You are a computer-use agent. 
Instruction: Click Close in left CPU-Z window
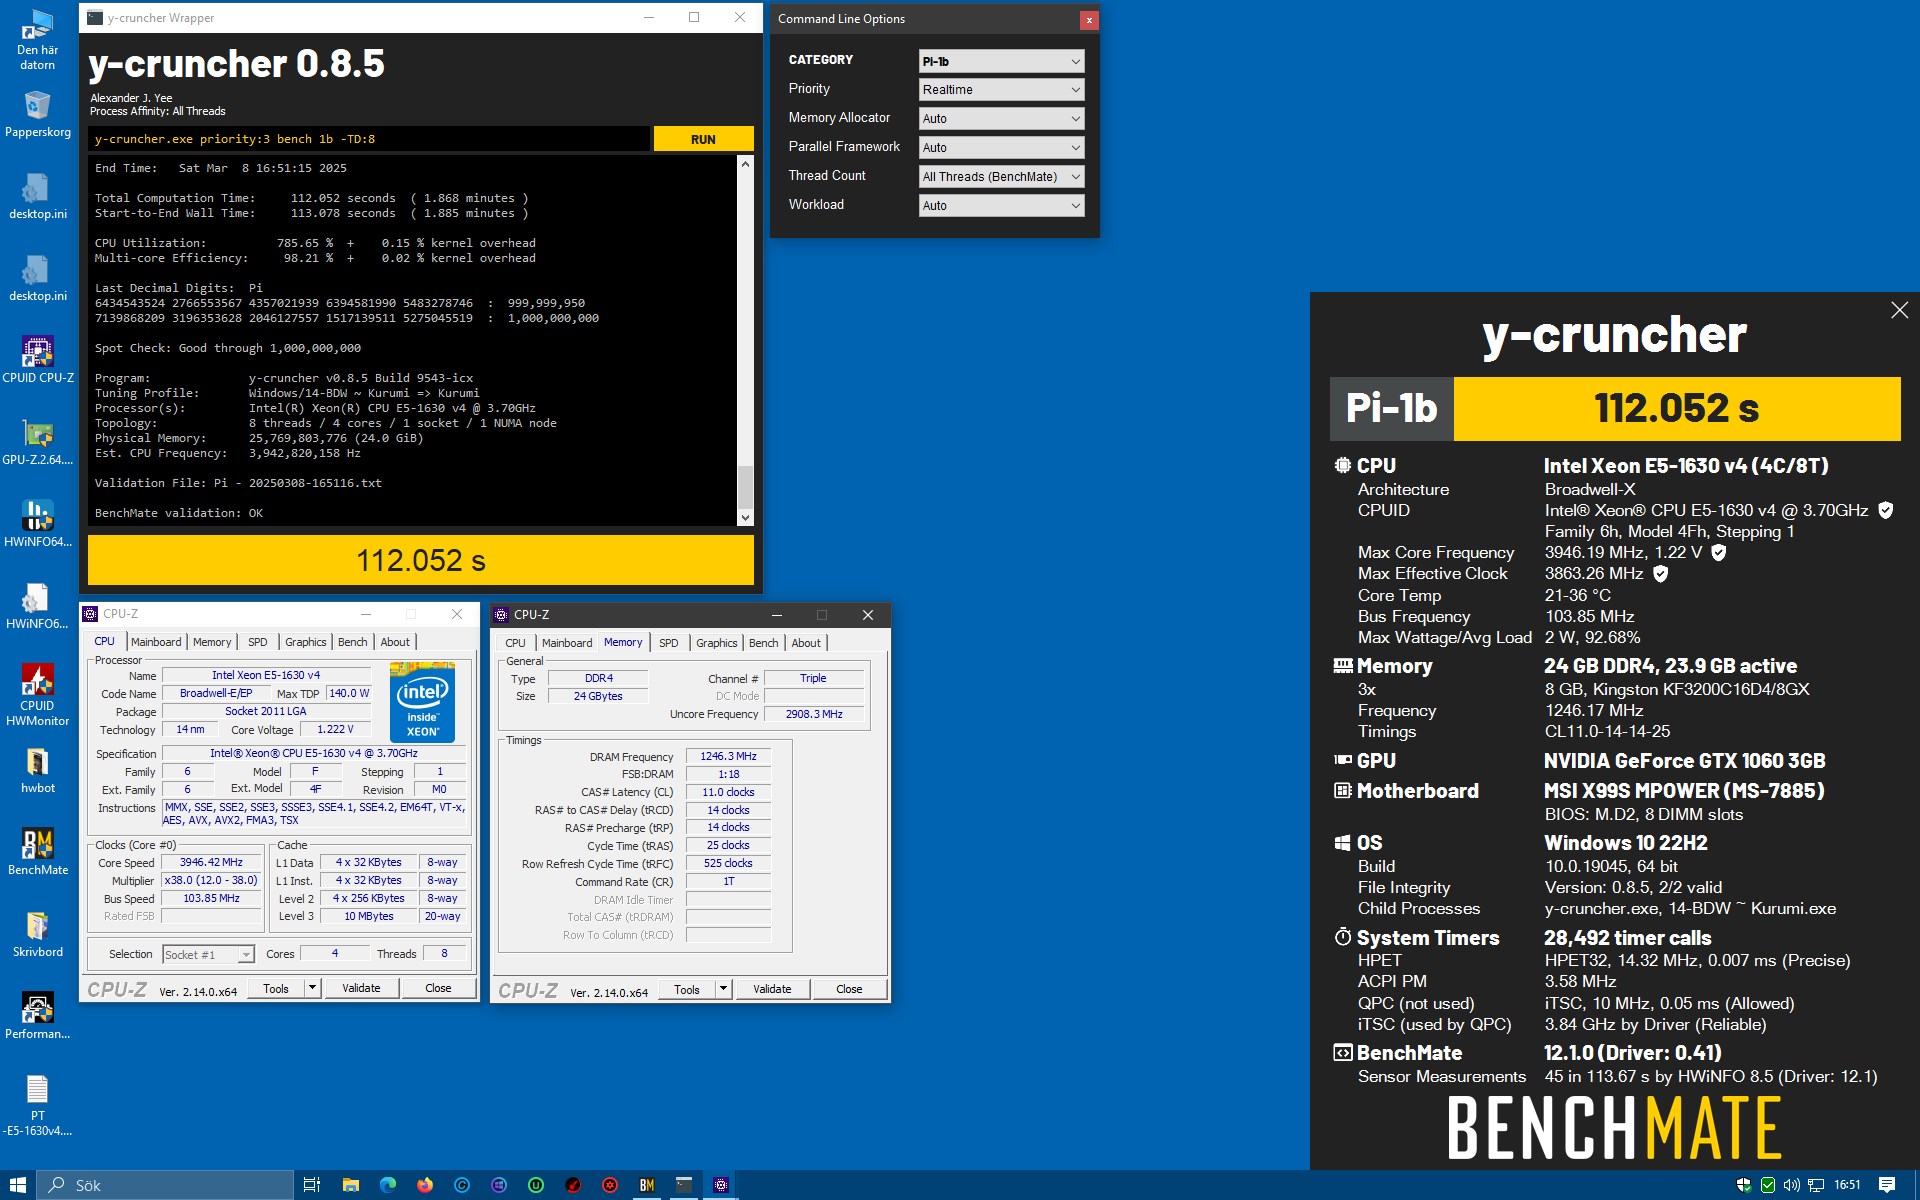pos(438,988)
